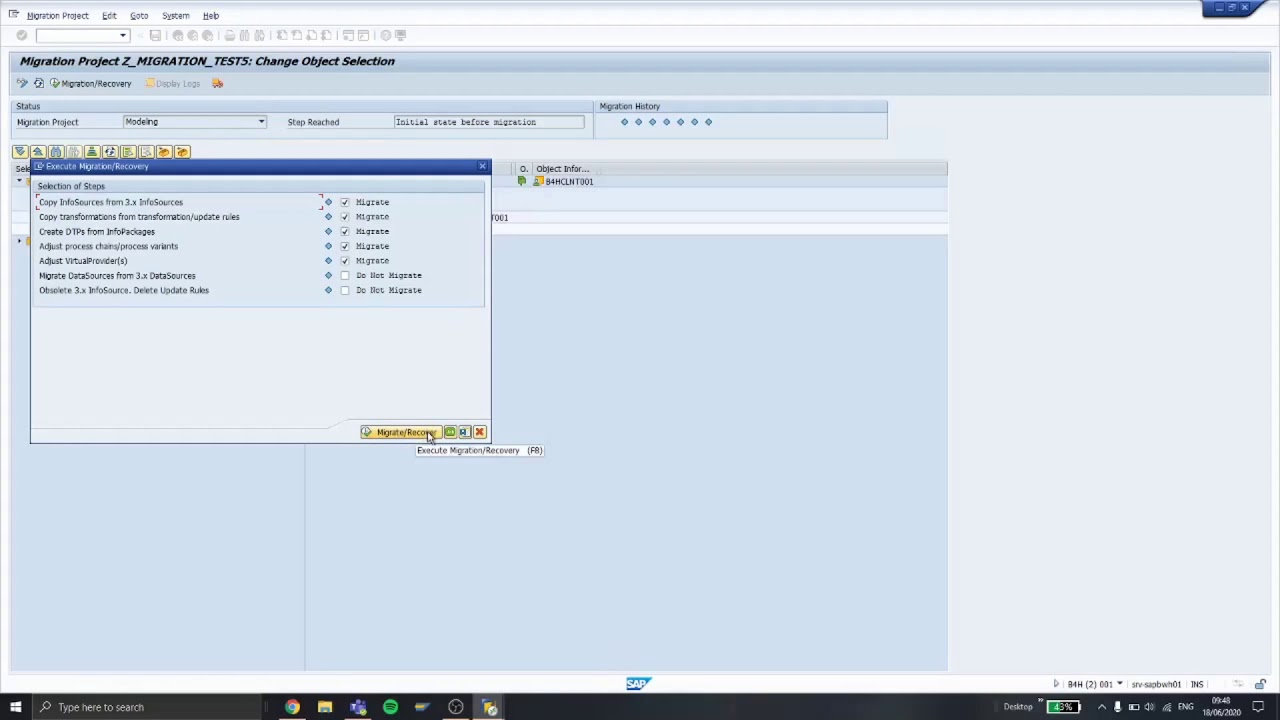Image resolution: width=1280 pixels, height=720 pixels.
Task: Click the volume speaker icon in system tray
Action: (x=1150, y=707)
